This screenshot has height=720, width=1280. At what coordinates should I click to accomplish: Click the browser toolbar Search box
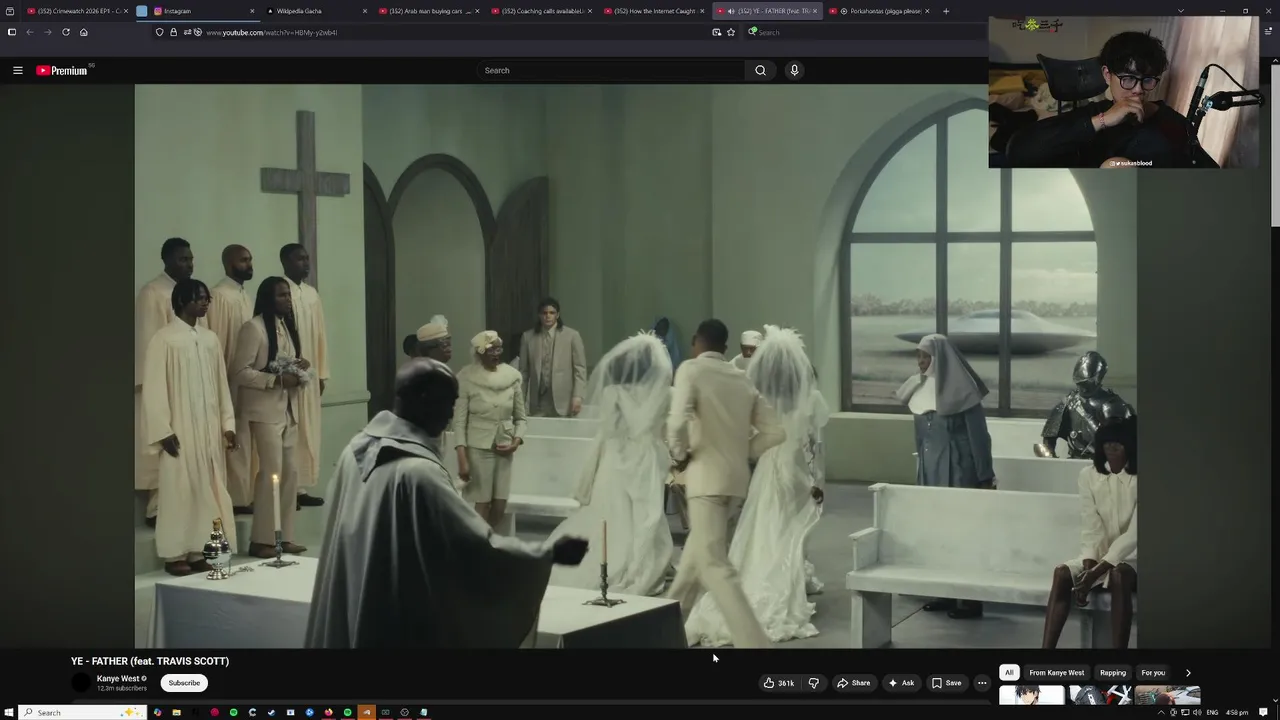(x=866, y=32)
